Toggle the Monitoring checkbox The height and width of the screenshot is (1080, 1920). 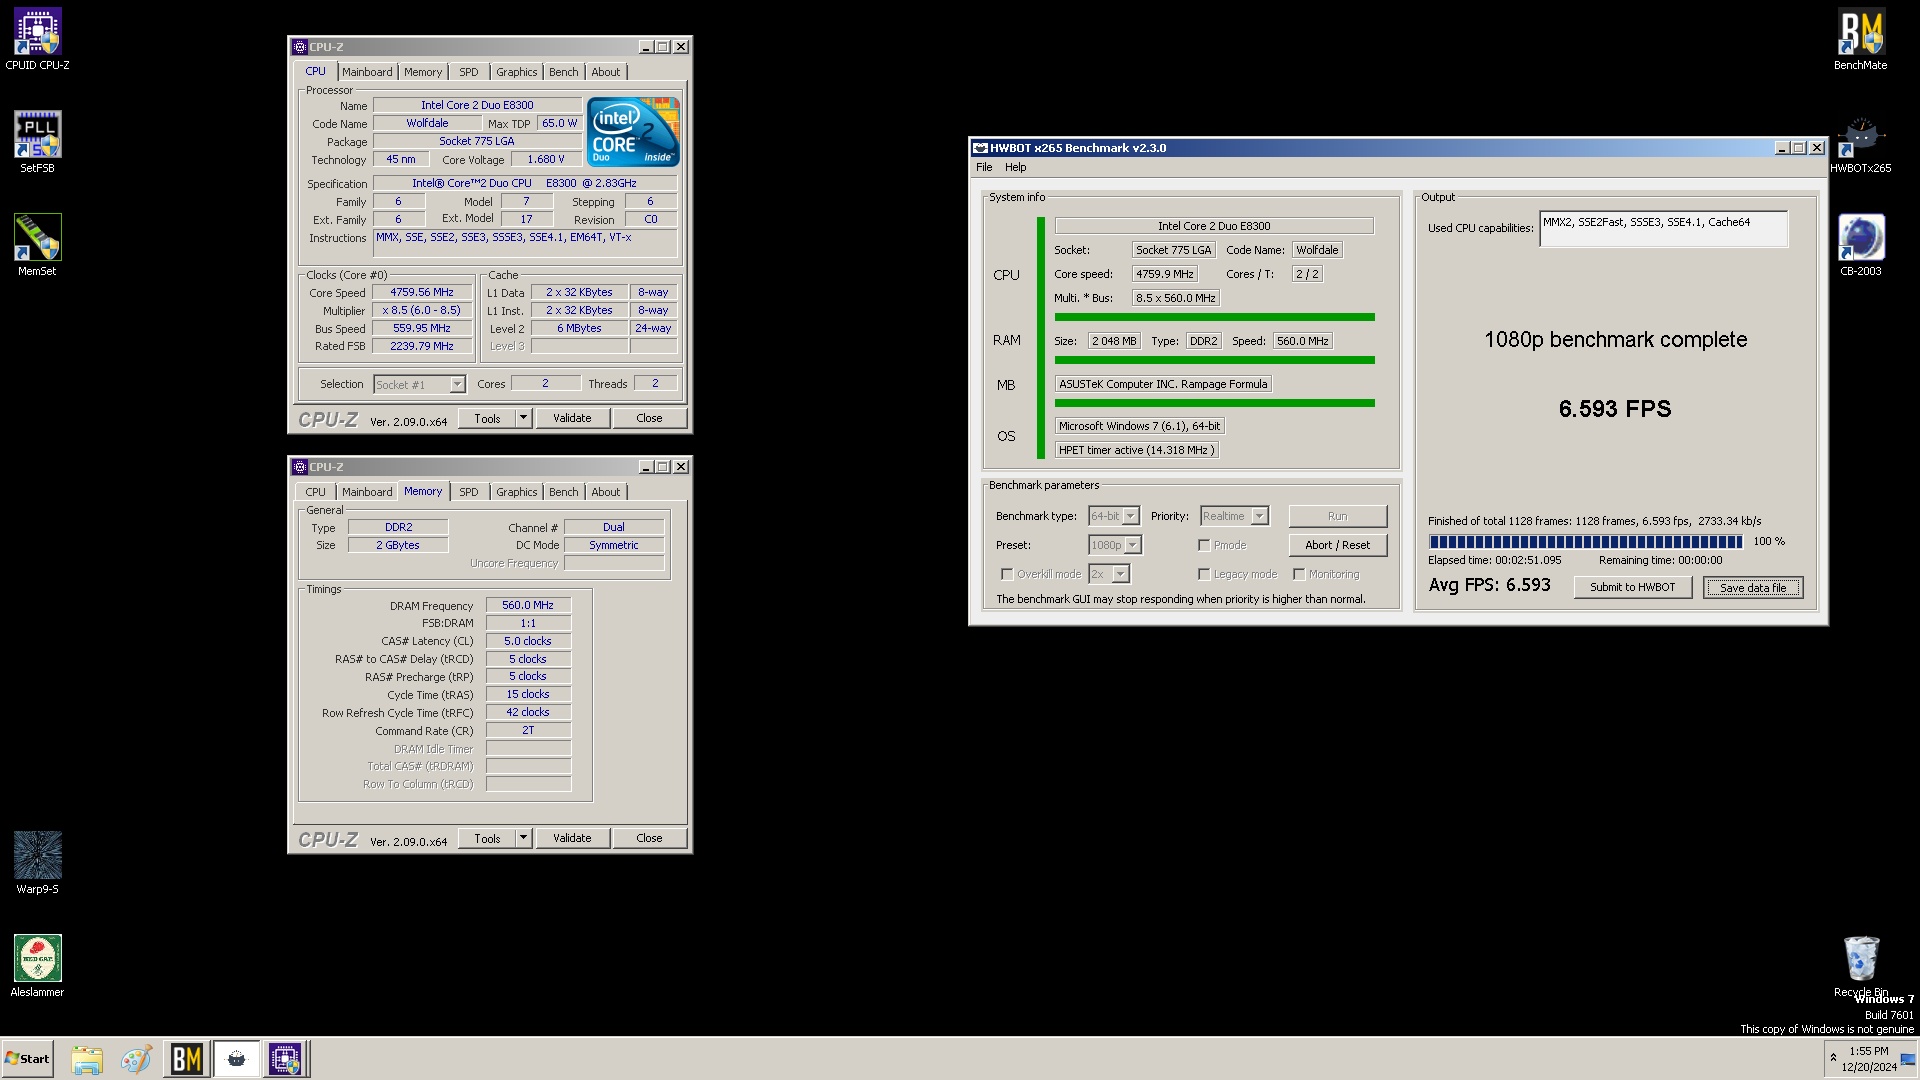point(1299,574)
